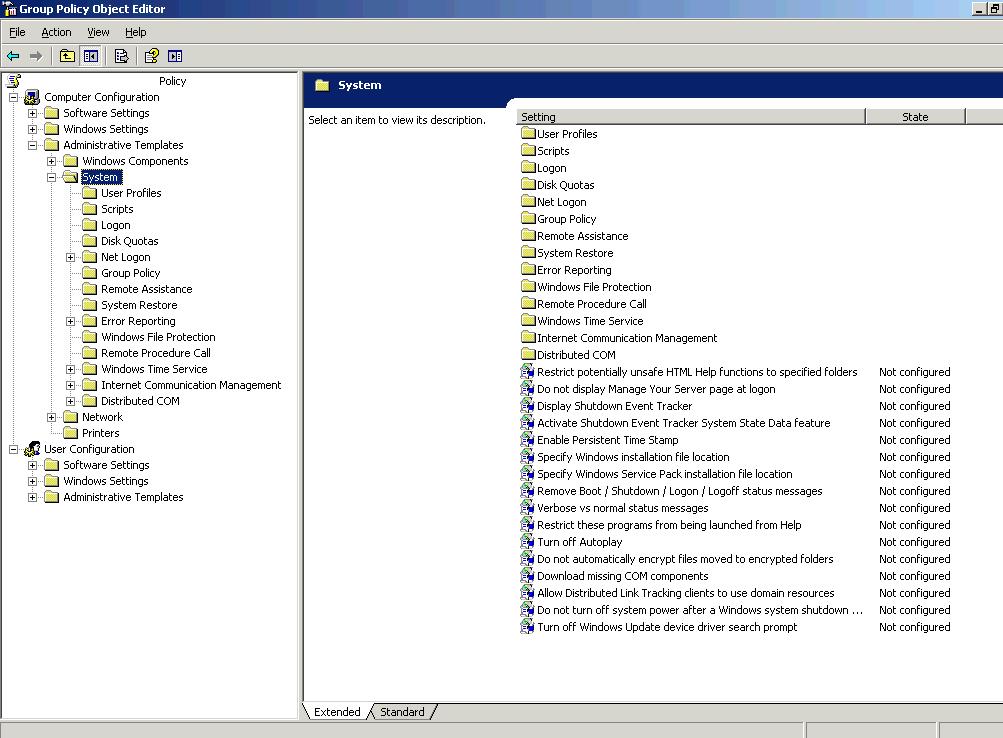1003x738 pixels.
Task: Collapse the System tree node
Action: pyautogui.click(x=52, y=177)
